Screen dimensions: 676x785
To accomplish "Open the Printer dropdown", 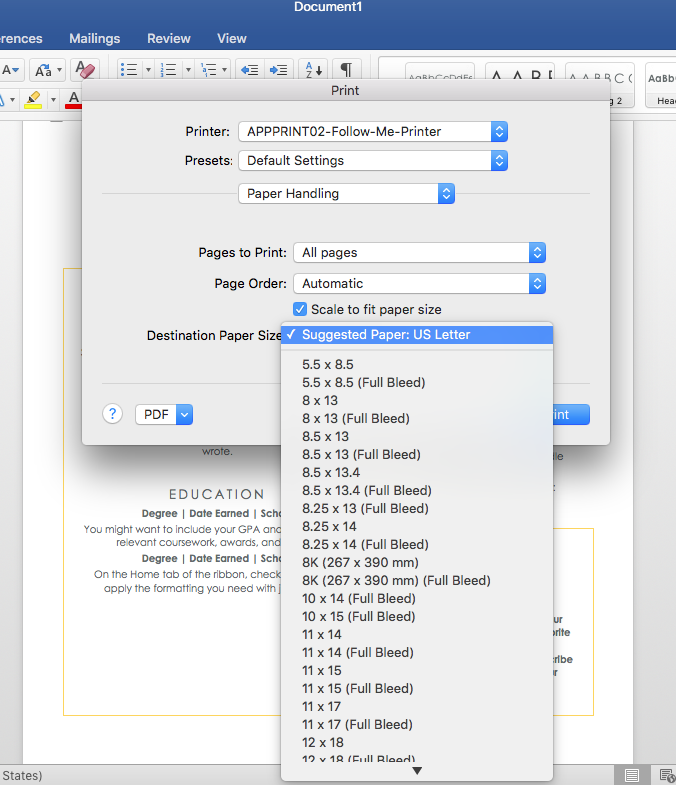I will [373, 132].
